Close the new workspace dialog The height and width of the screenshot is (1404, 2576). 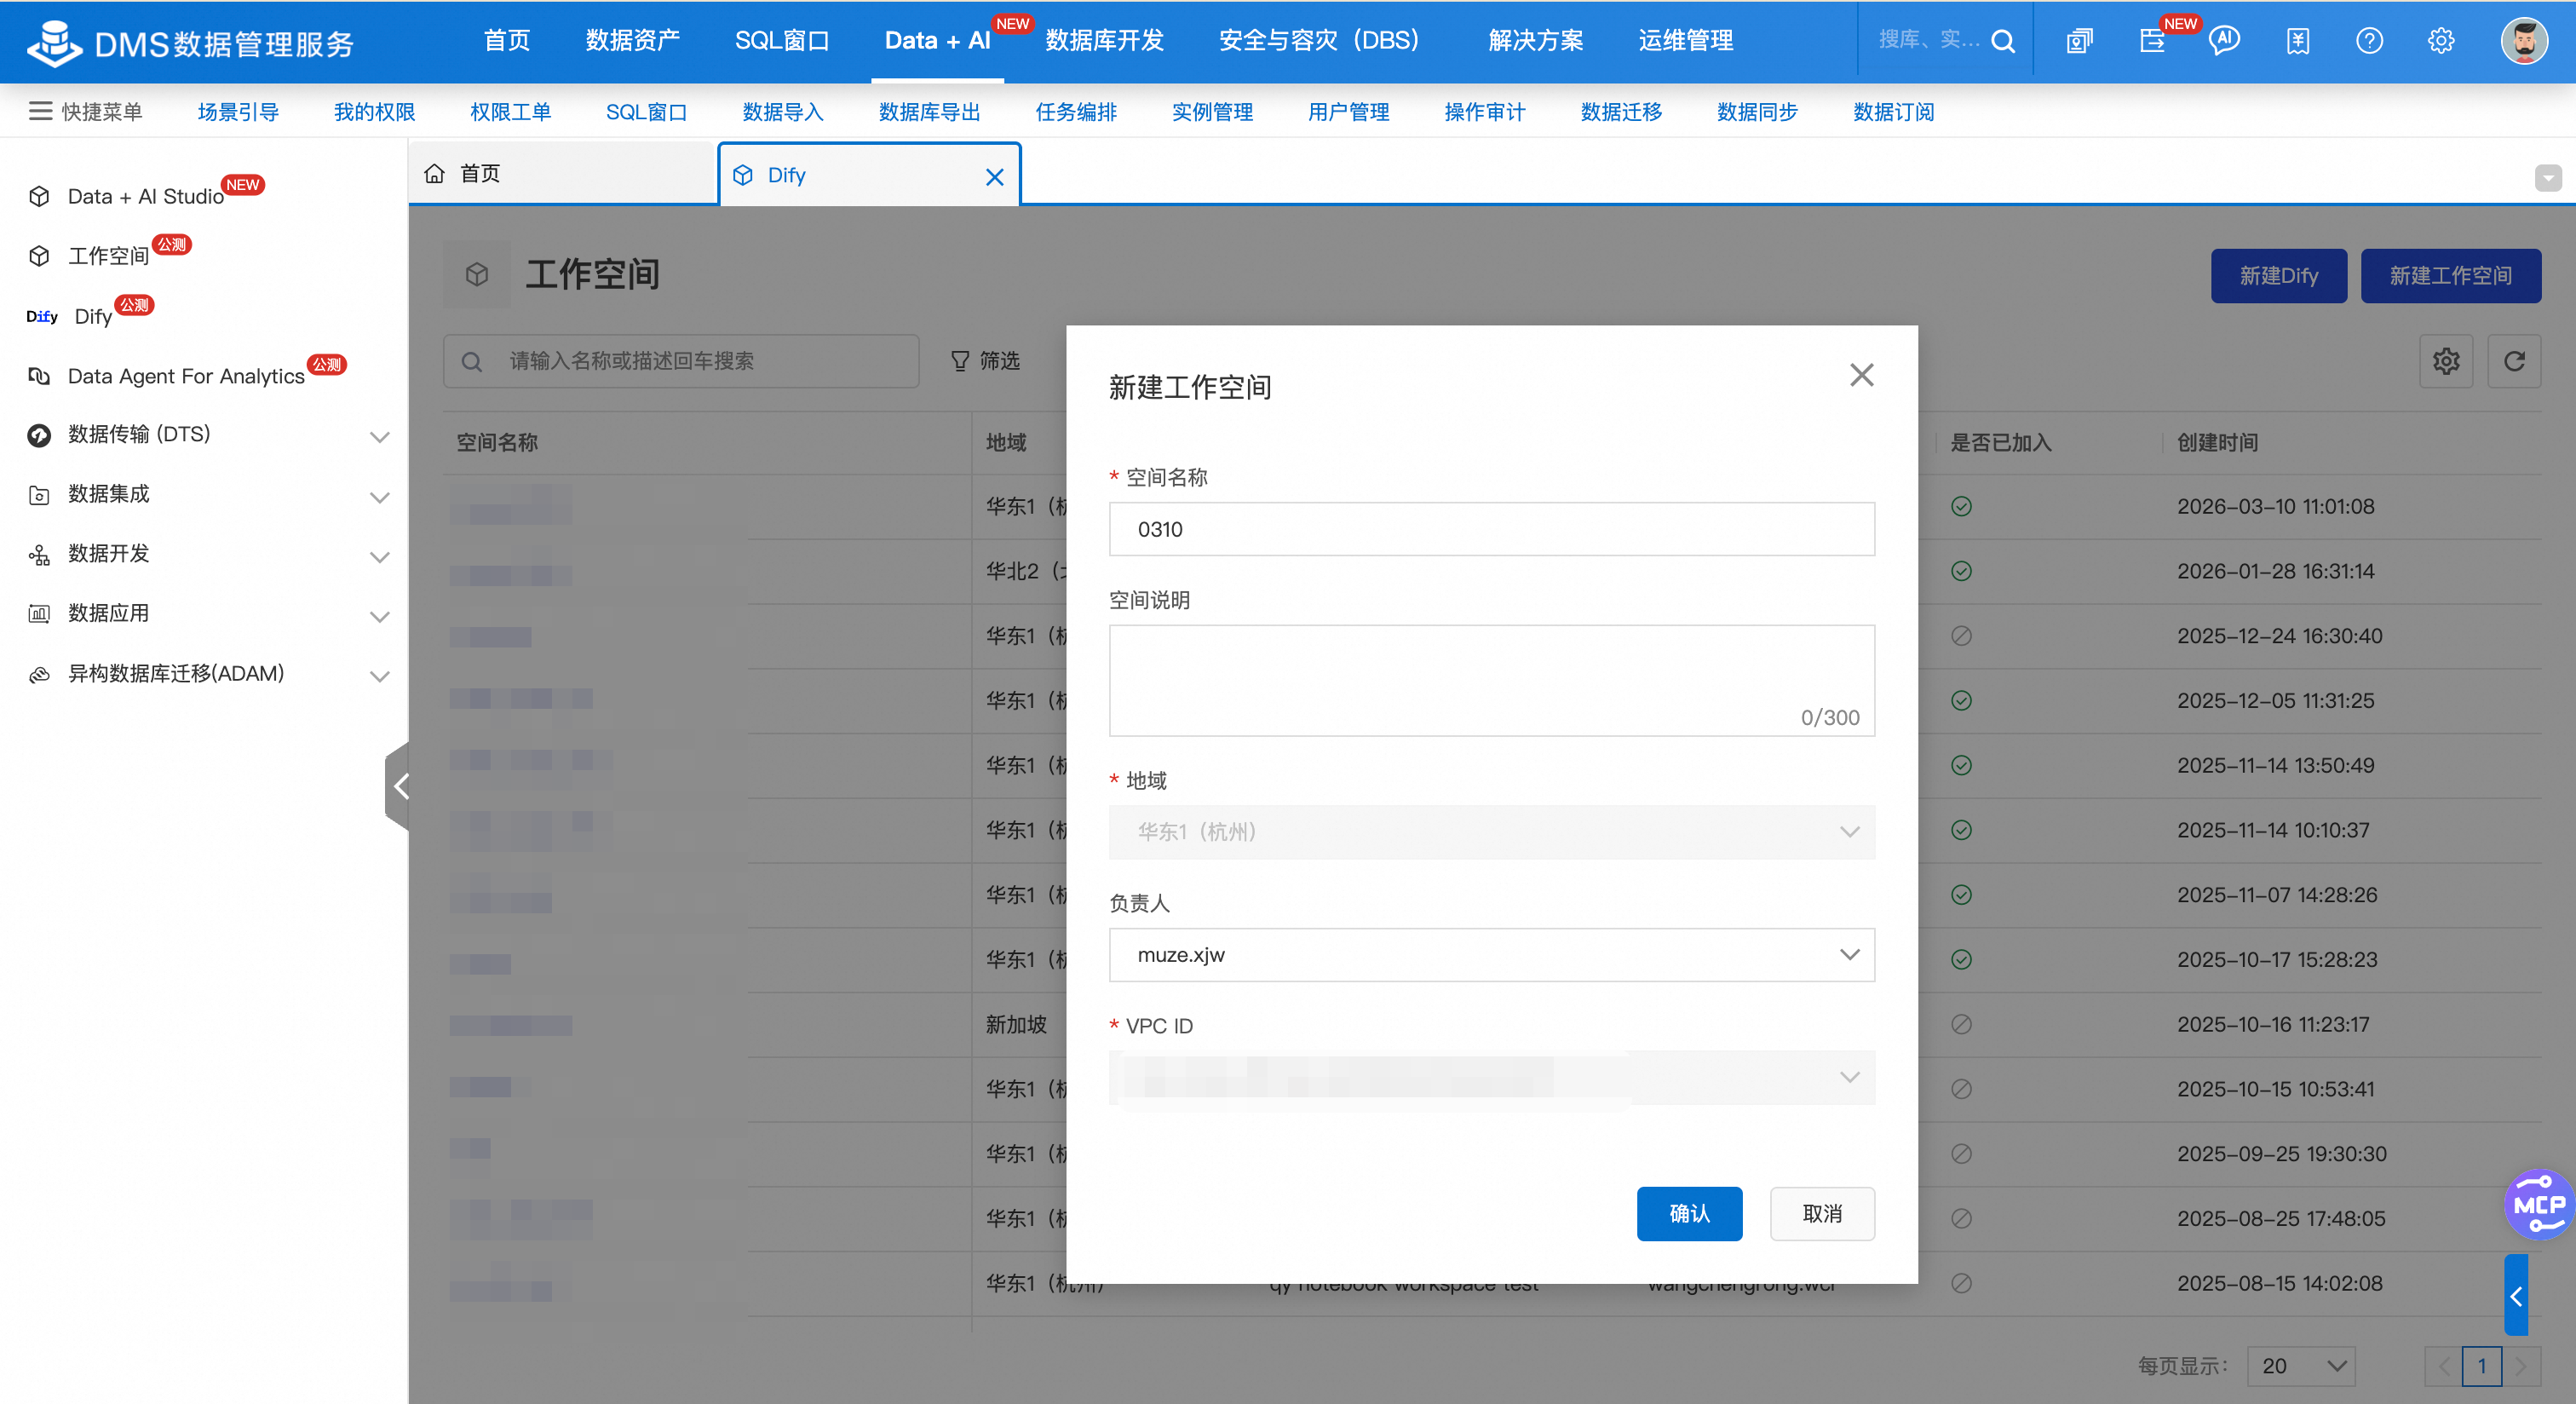coord(1861,375)
